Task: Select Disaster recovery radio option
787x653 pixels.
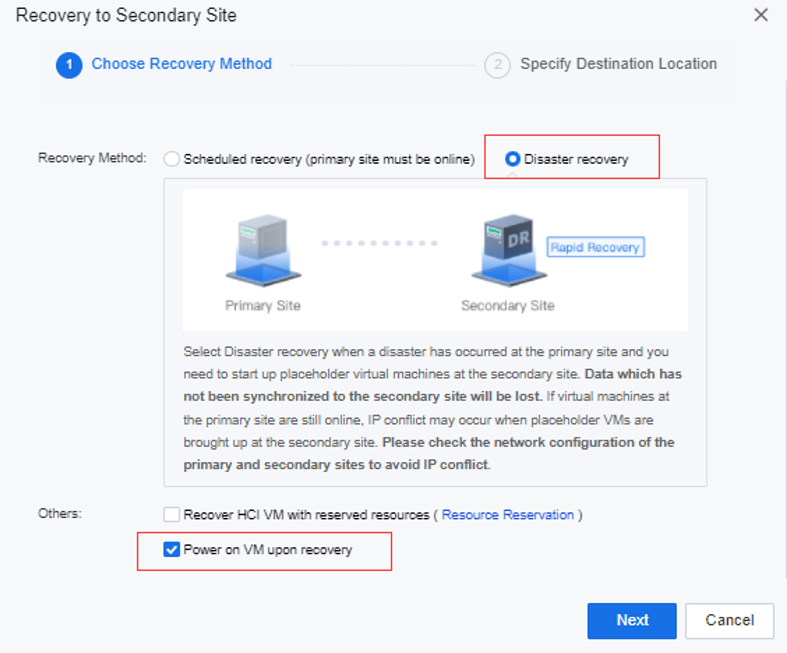Action: click(x=512, y=159)
